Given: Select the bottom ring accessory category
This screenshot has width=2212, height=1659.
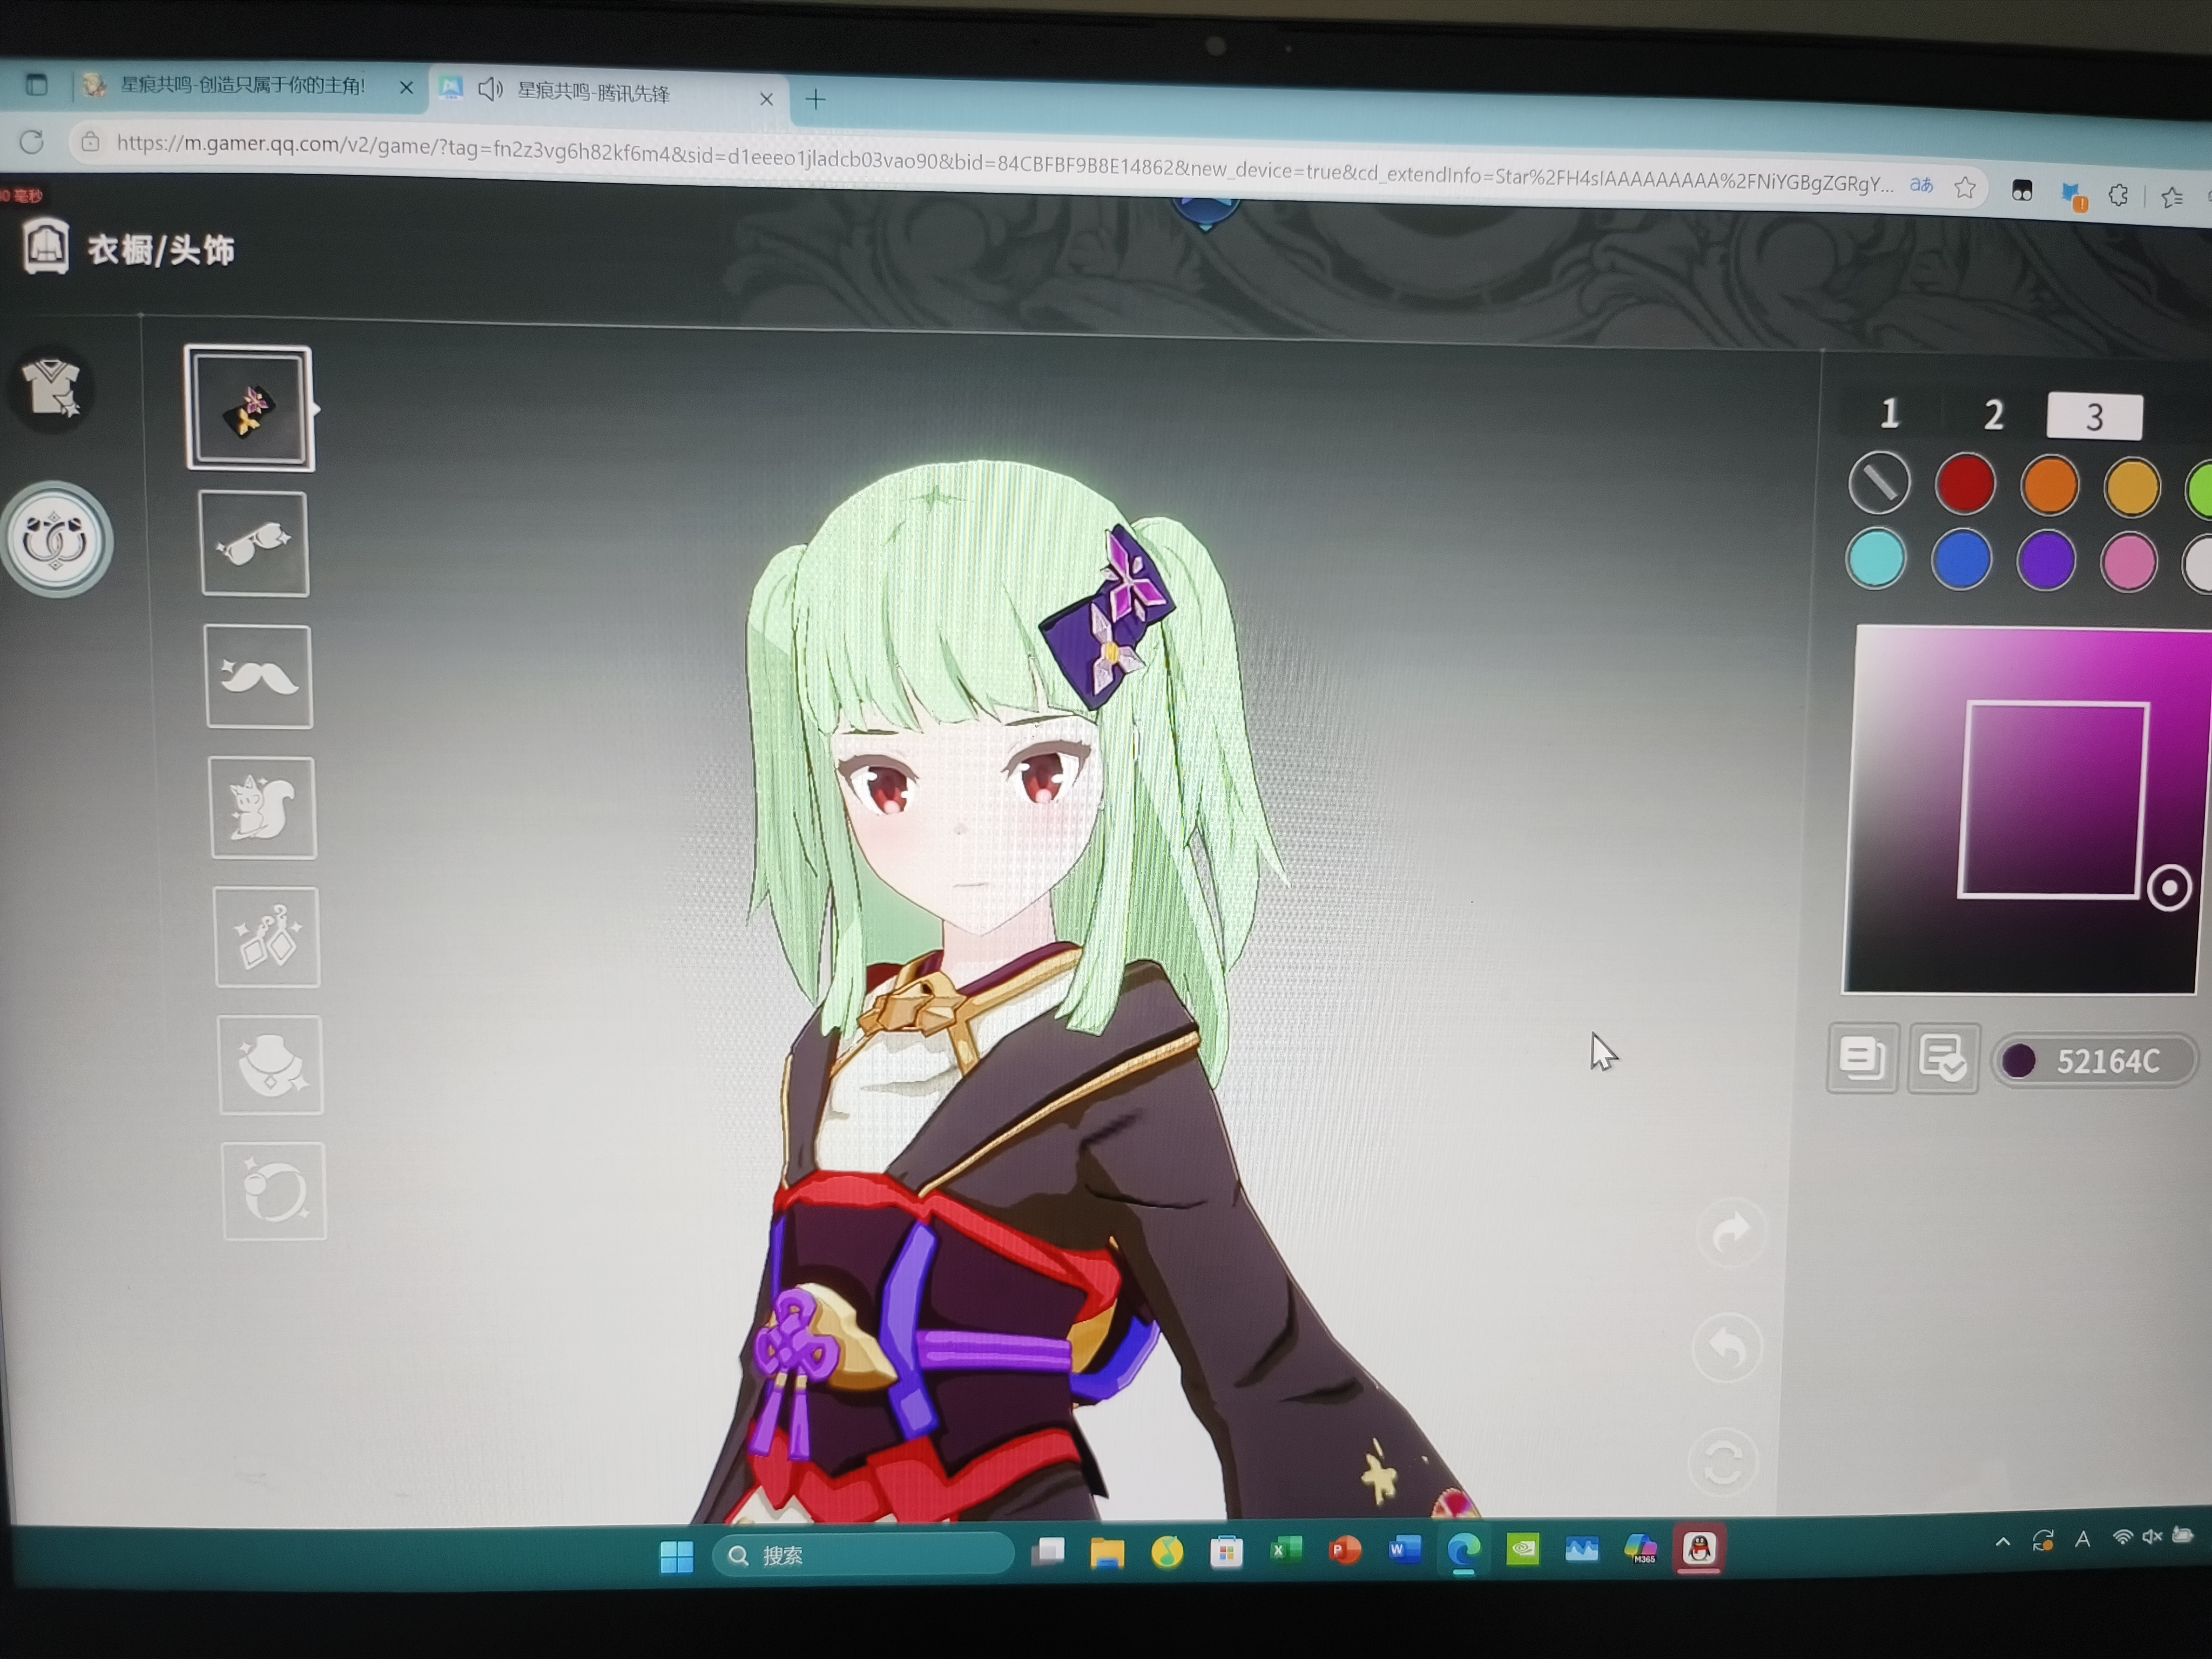Looking at the screenshot, I should 274,1191.
